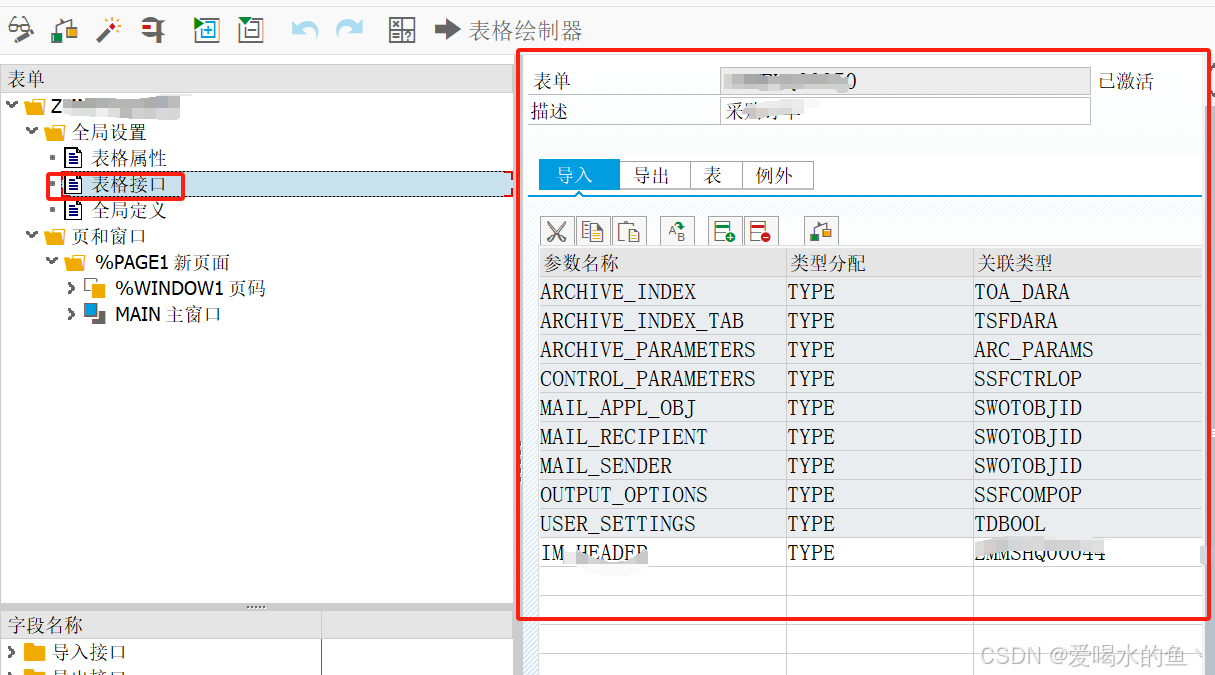Collapse the %PAGE1 新页面 node
The height and width of the screenshot is (675, 1215).
(53, 261)
